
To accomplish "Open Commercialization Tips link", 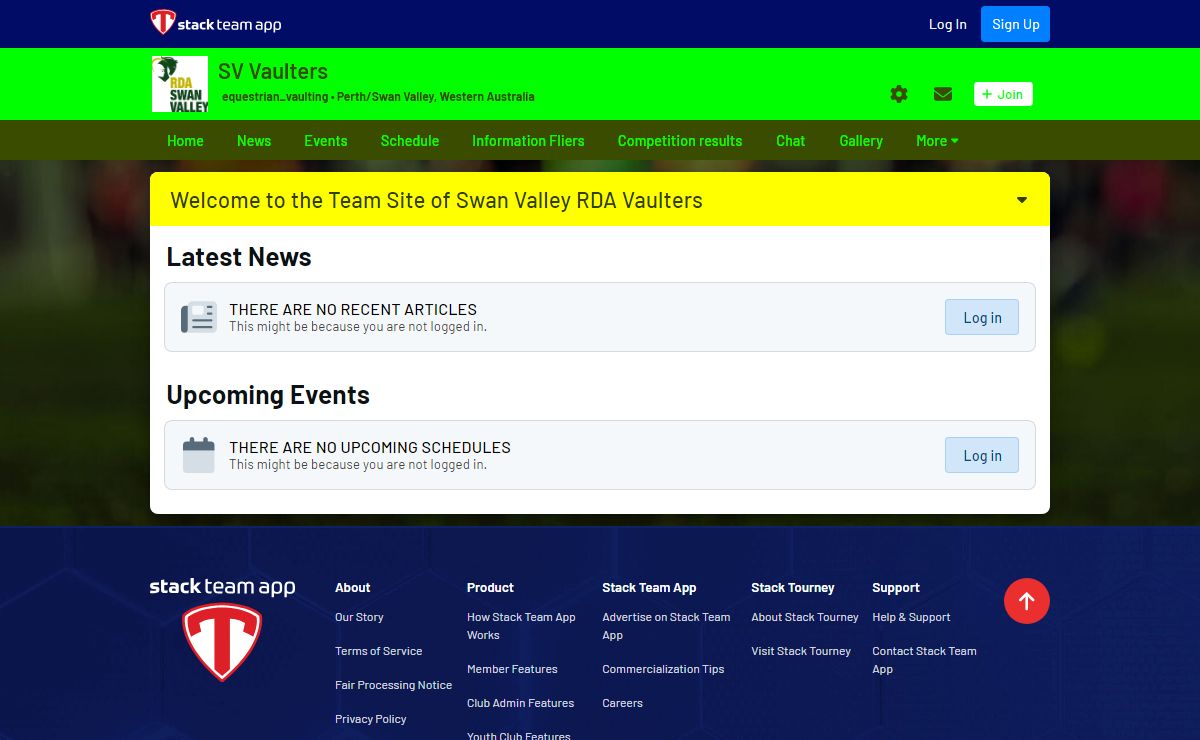I will pyautogui.click(x=663, y=669).
